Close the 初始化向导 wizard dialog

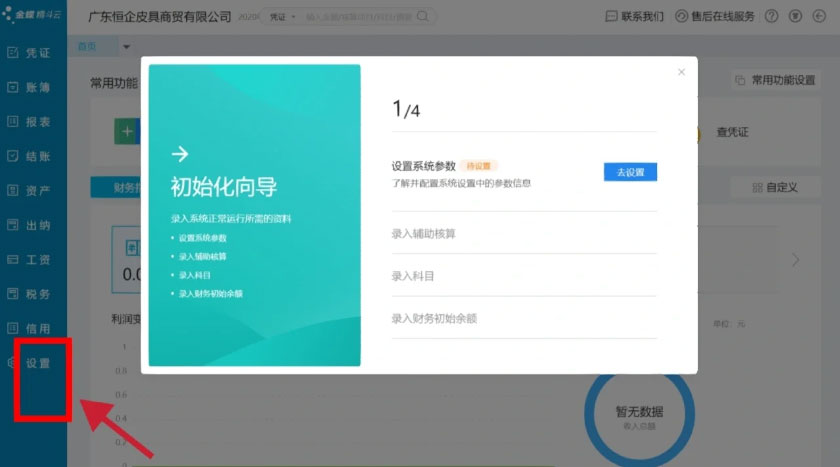pos(681,72)
